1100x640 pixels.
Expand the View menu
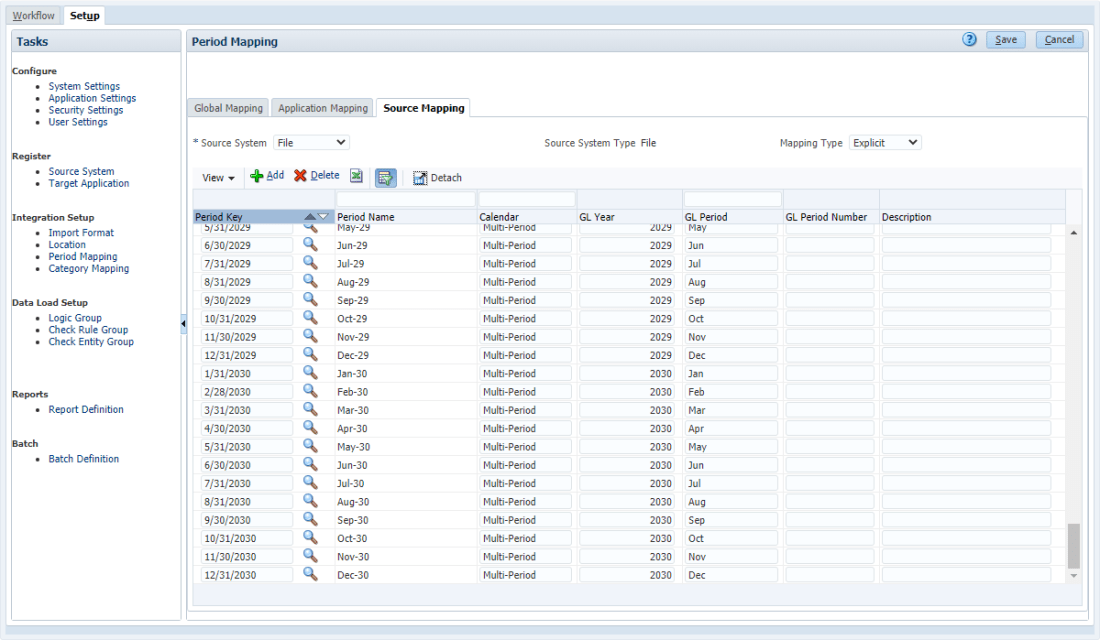click(x=218, y=178)
